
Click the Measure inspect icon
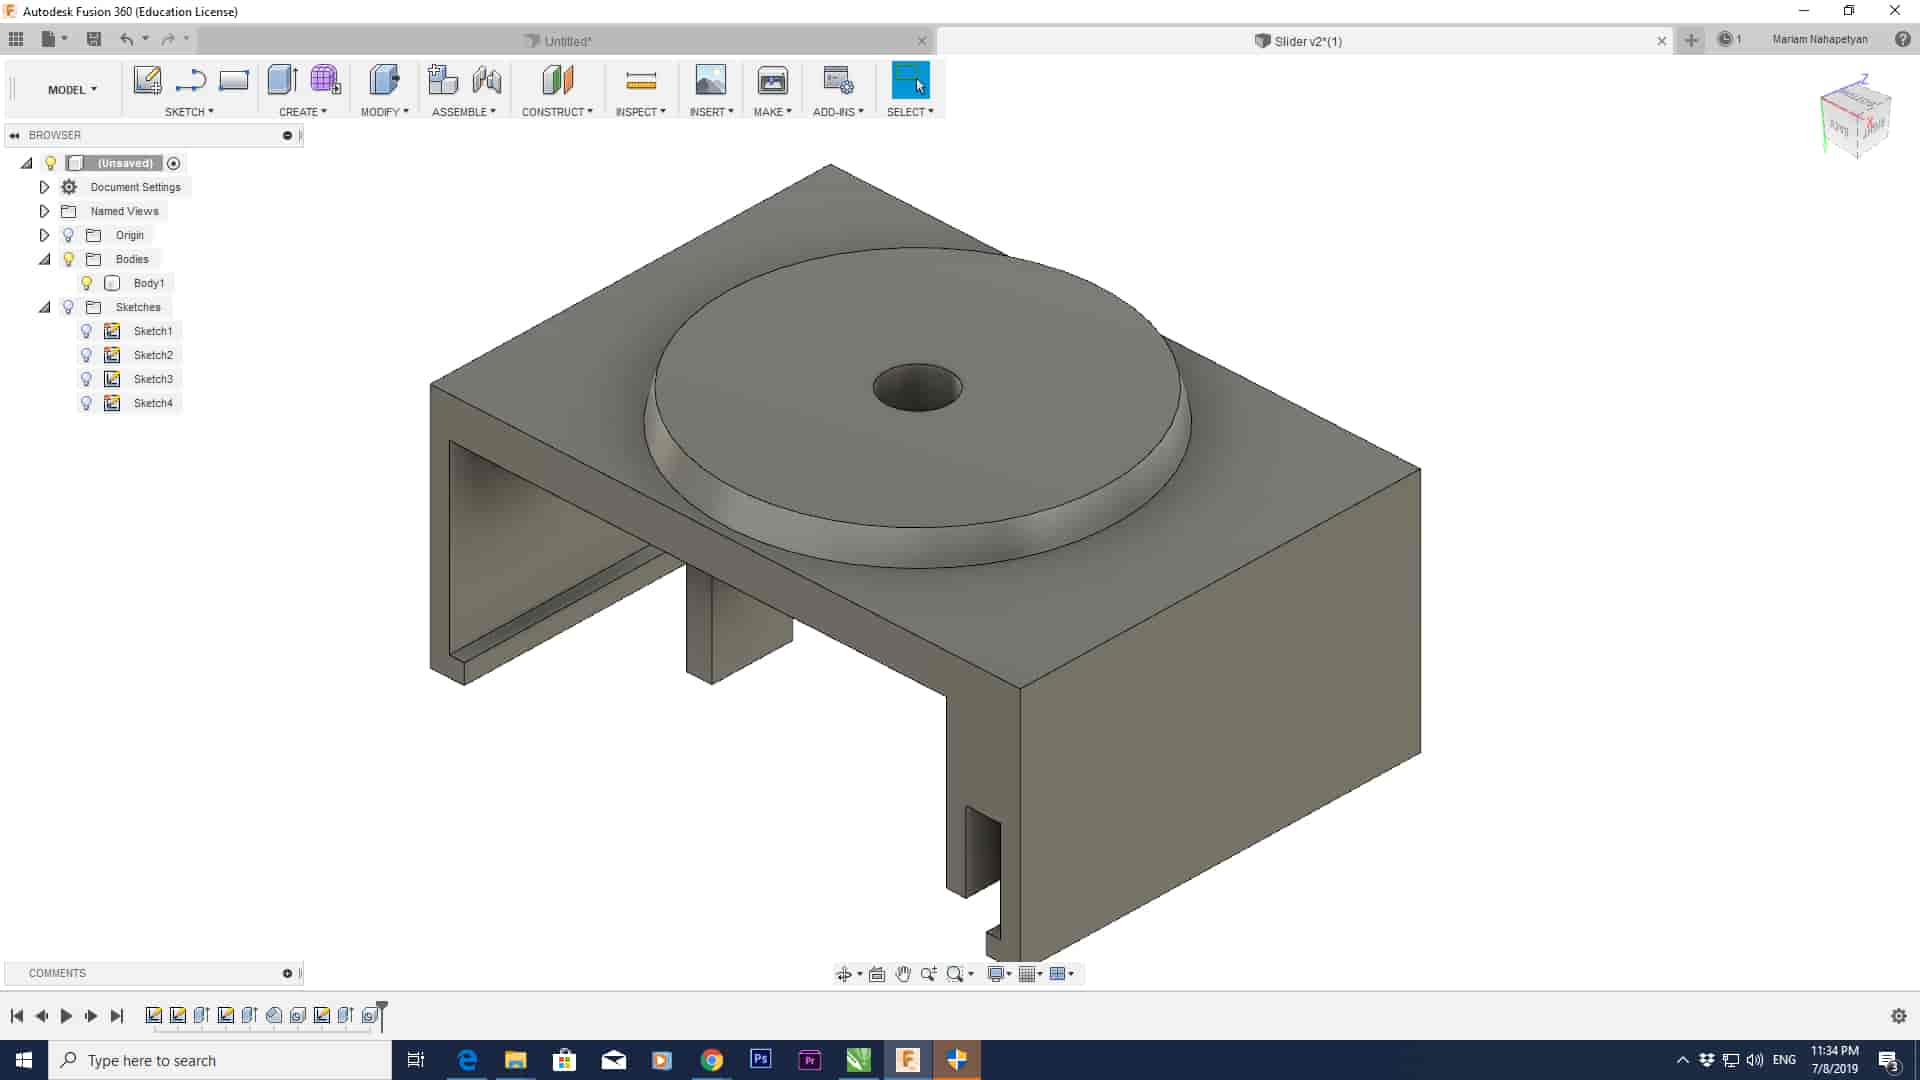(640, 80)
